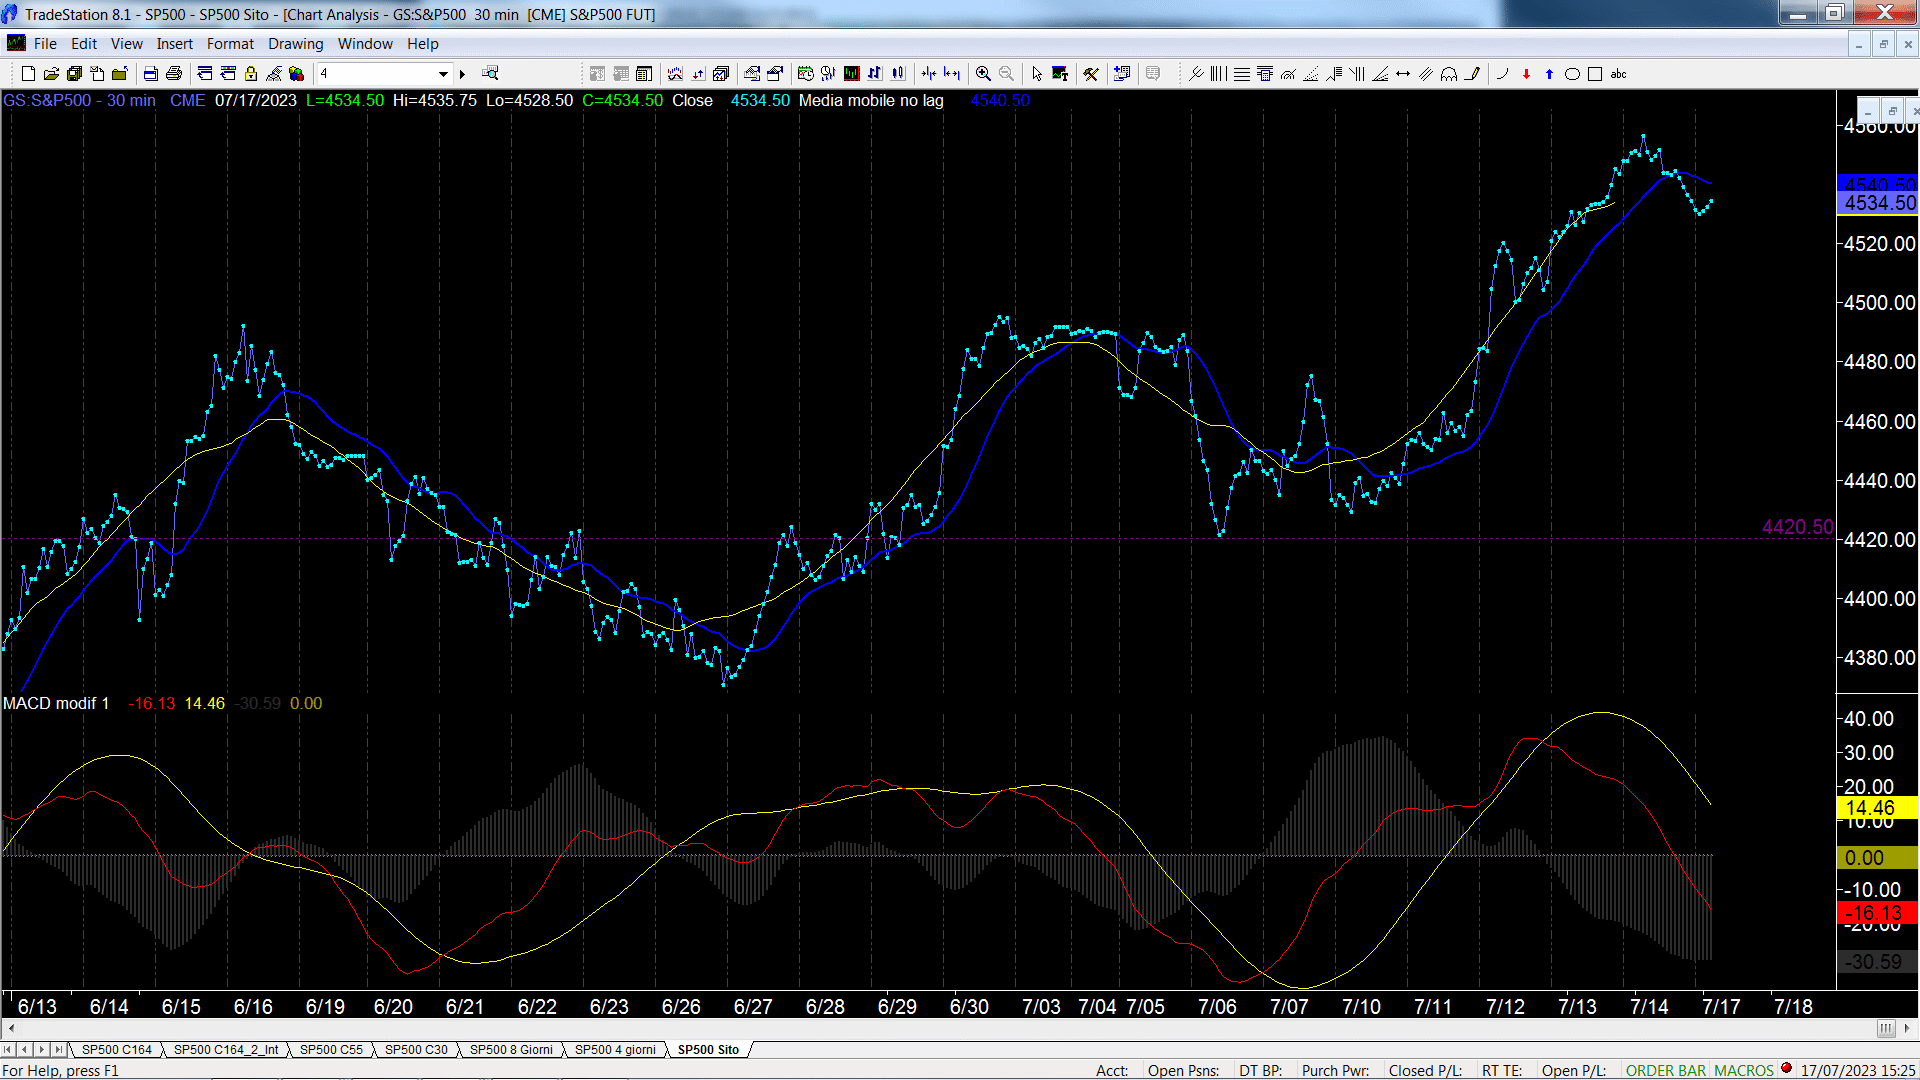Open the Window menu
Screen dimensions: 1920x1080
click(365, 44)
